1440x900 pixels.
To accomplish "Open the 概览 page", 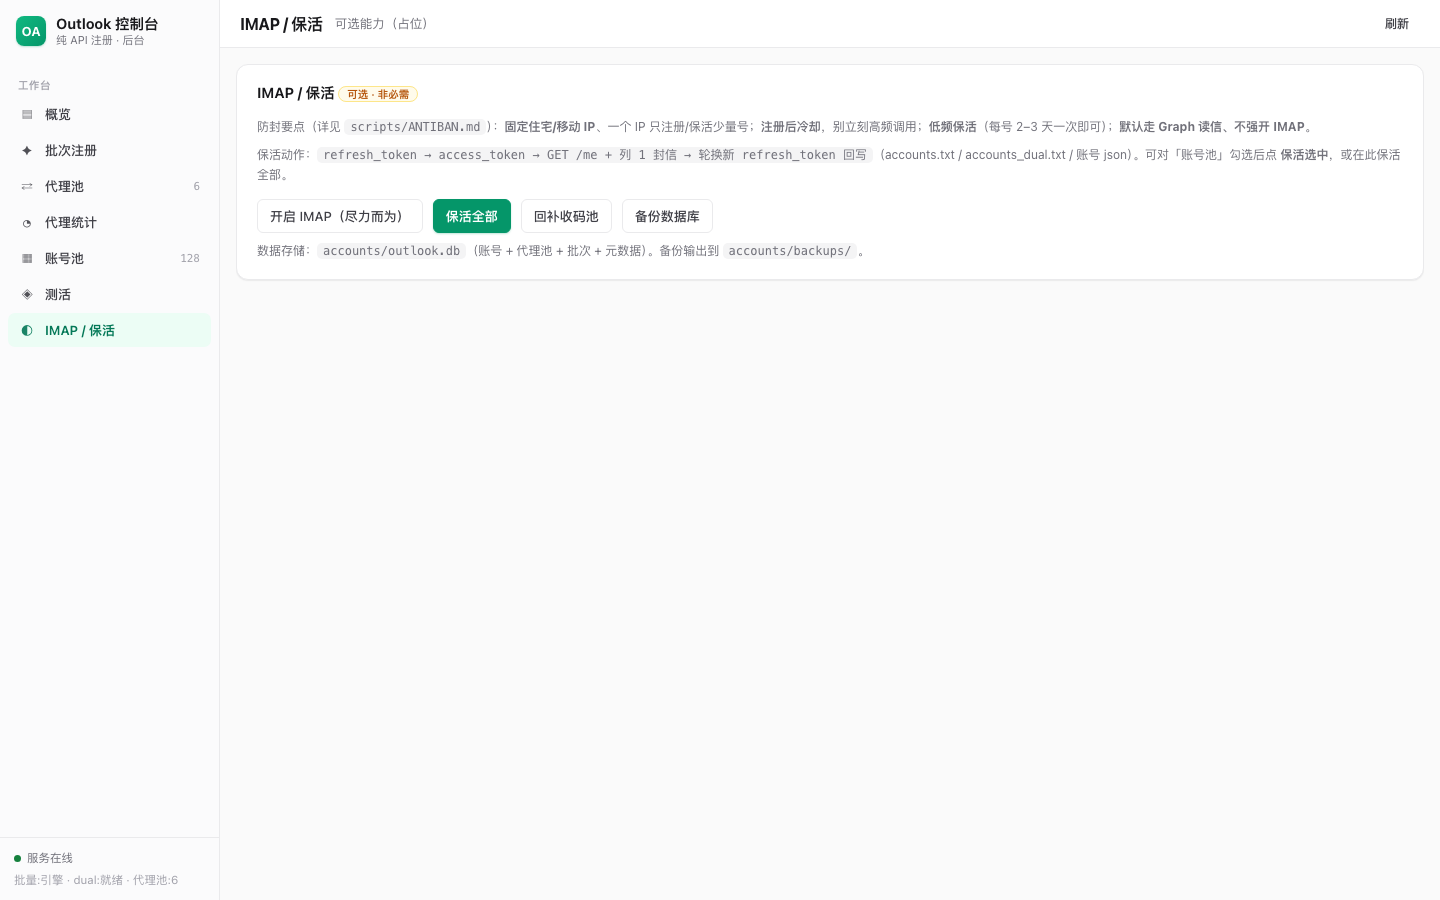I will 109,115.
